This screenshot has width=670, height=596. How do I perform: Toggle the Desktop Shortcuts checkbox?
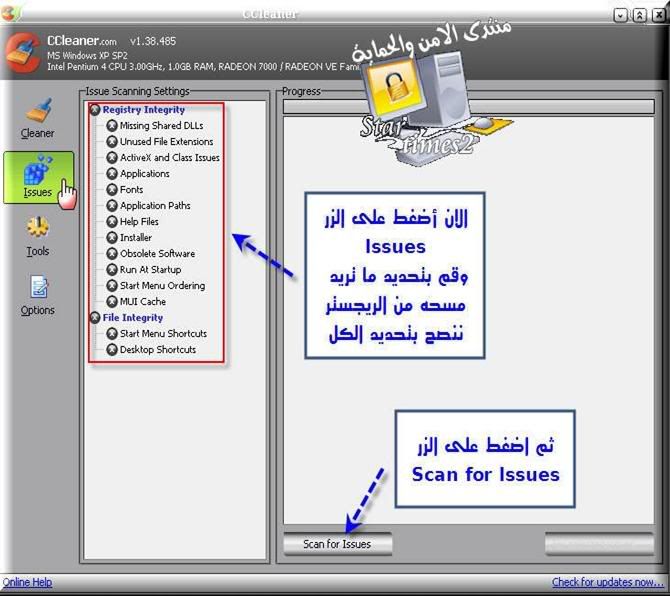pos(112,349)
